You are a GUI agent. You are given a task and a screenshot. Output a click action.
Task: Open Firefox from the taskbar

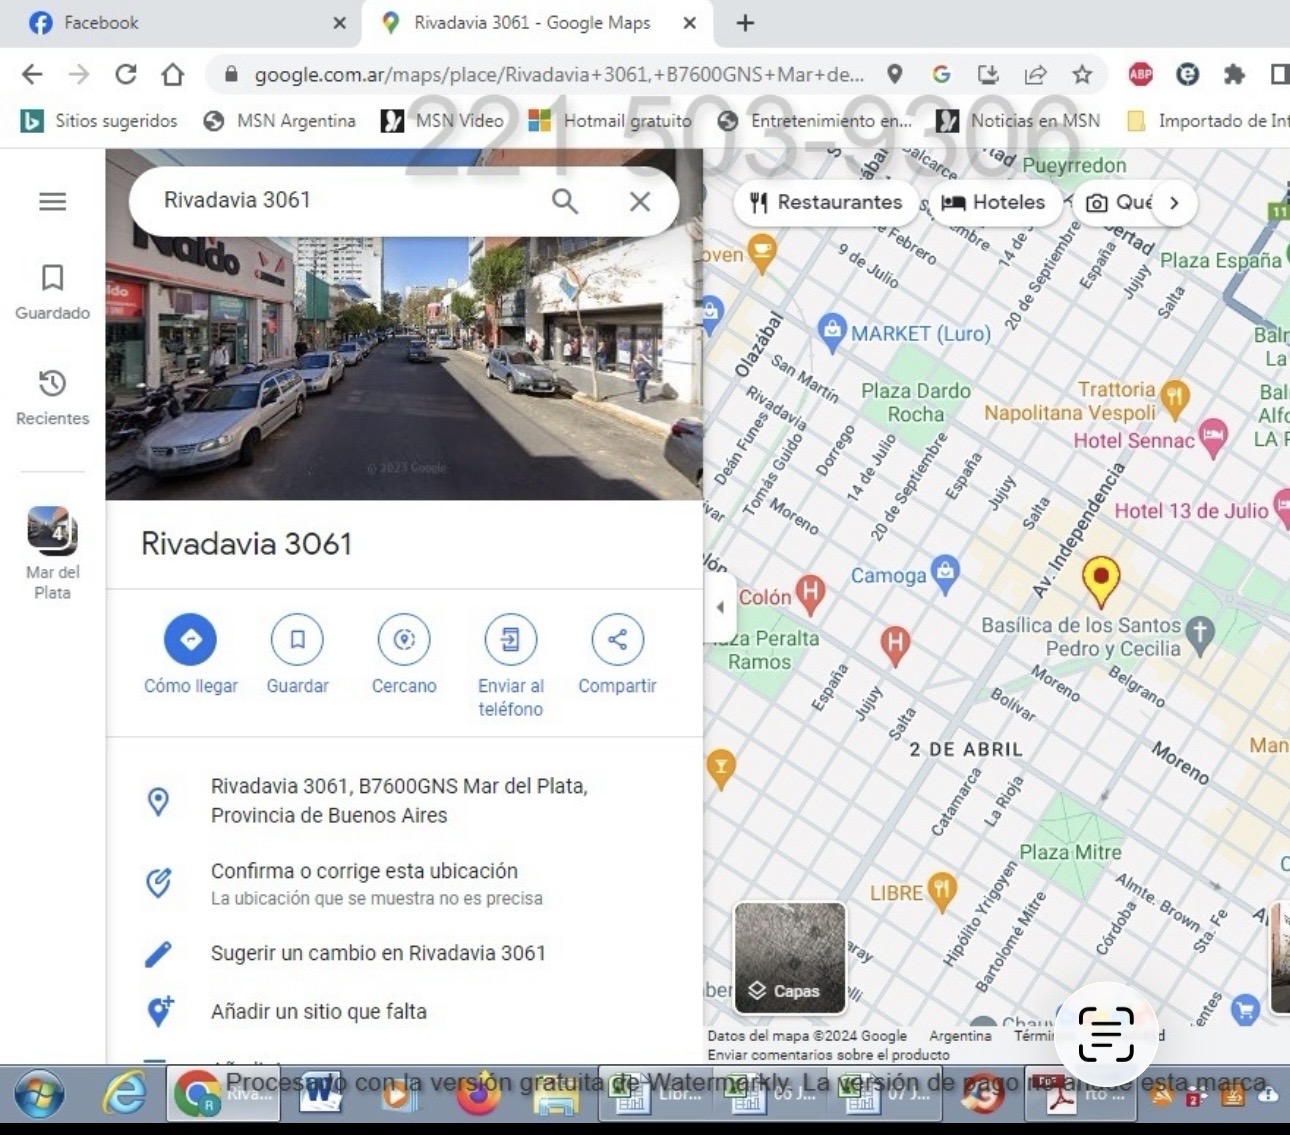477,1094
